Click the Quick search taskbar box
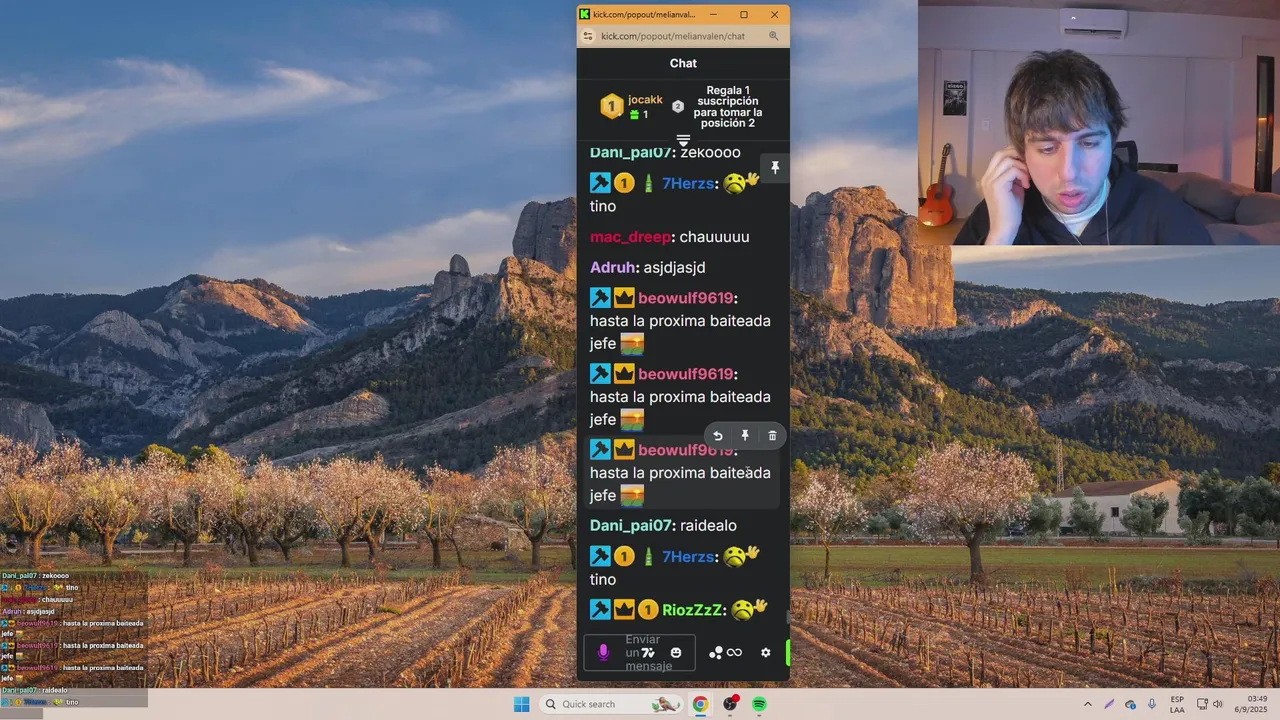 pos(611,704)
